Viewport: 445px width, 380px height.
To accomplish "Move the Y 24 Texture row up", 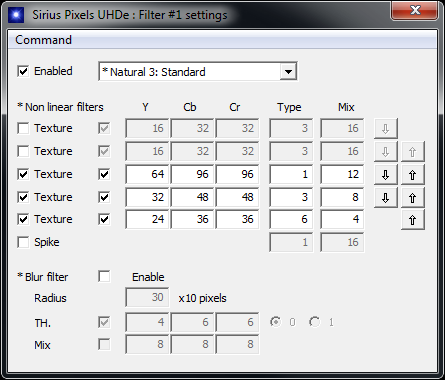I will tap(413, 220).
